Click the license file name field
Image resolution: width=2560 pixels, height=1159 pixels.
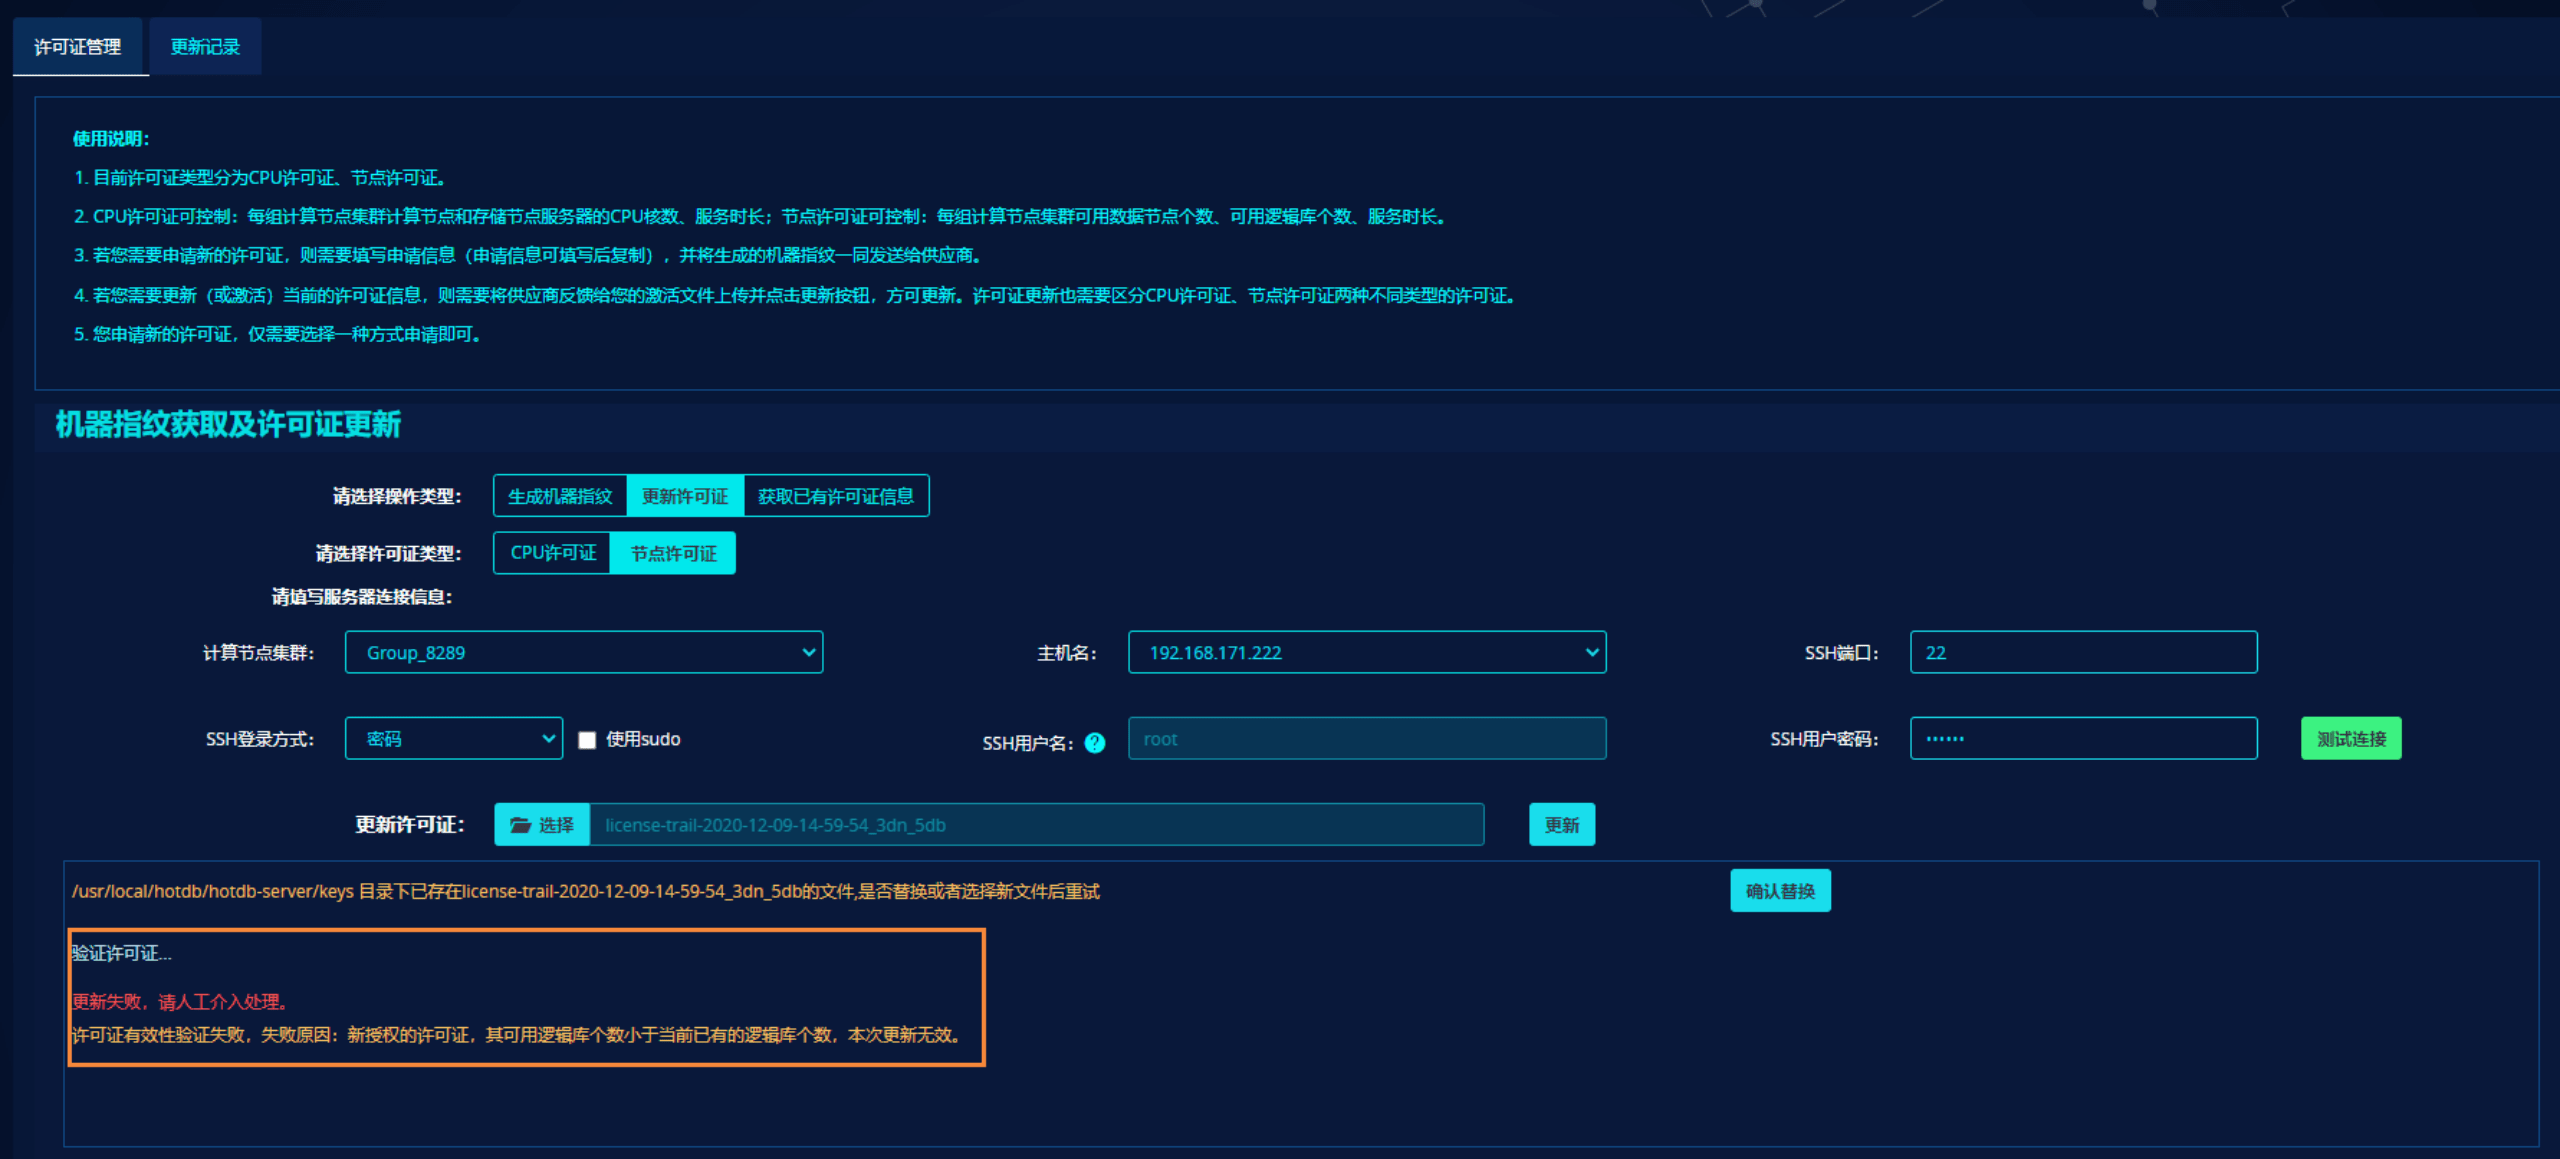click(x=1036, y=825)
